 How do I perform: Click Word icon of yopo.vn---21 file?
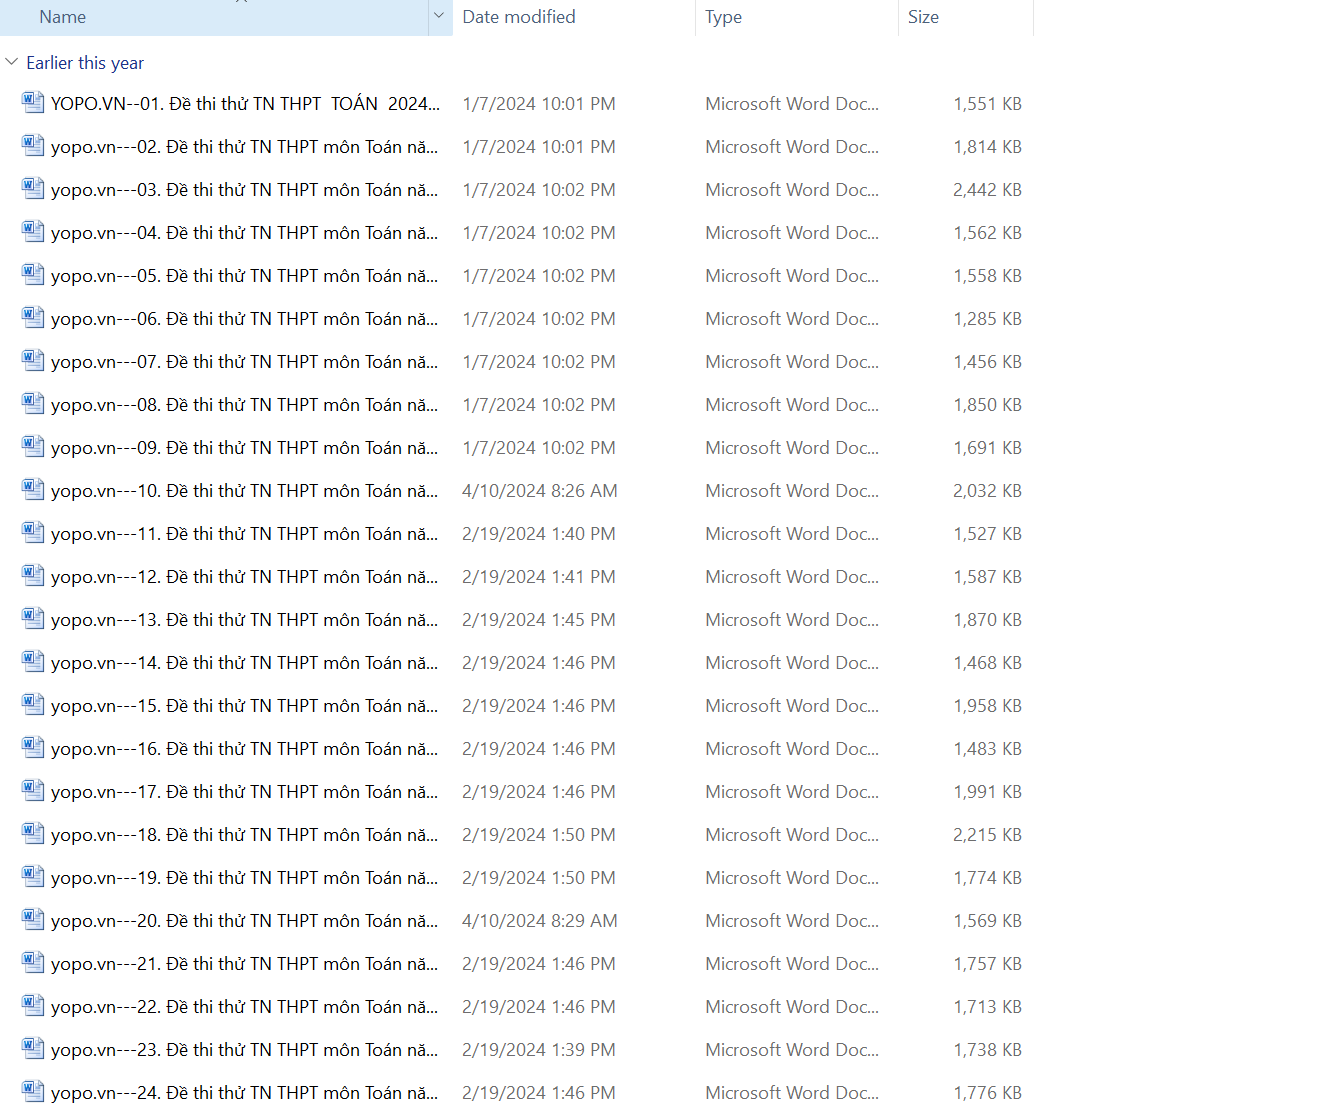point(33,962)
